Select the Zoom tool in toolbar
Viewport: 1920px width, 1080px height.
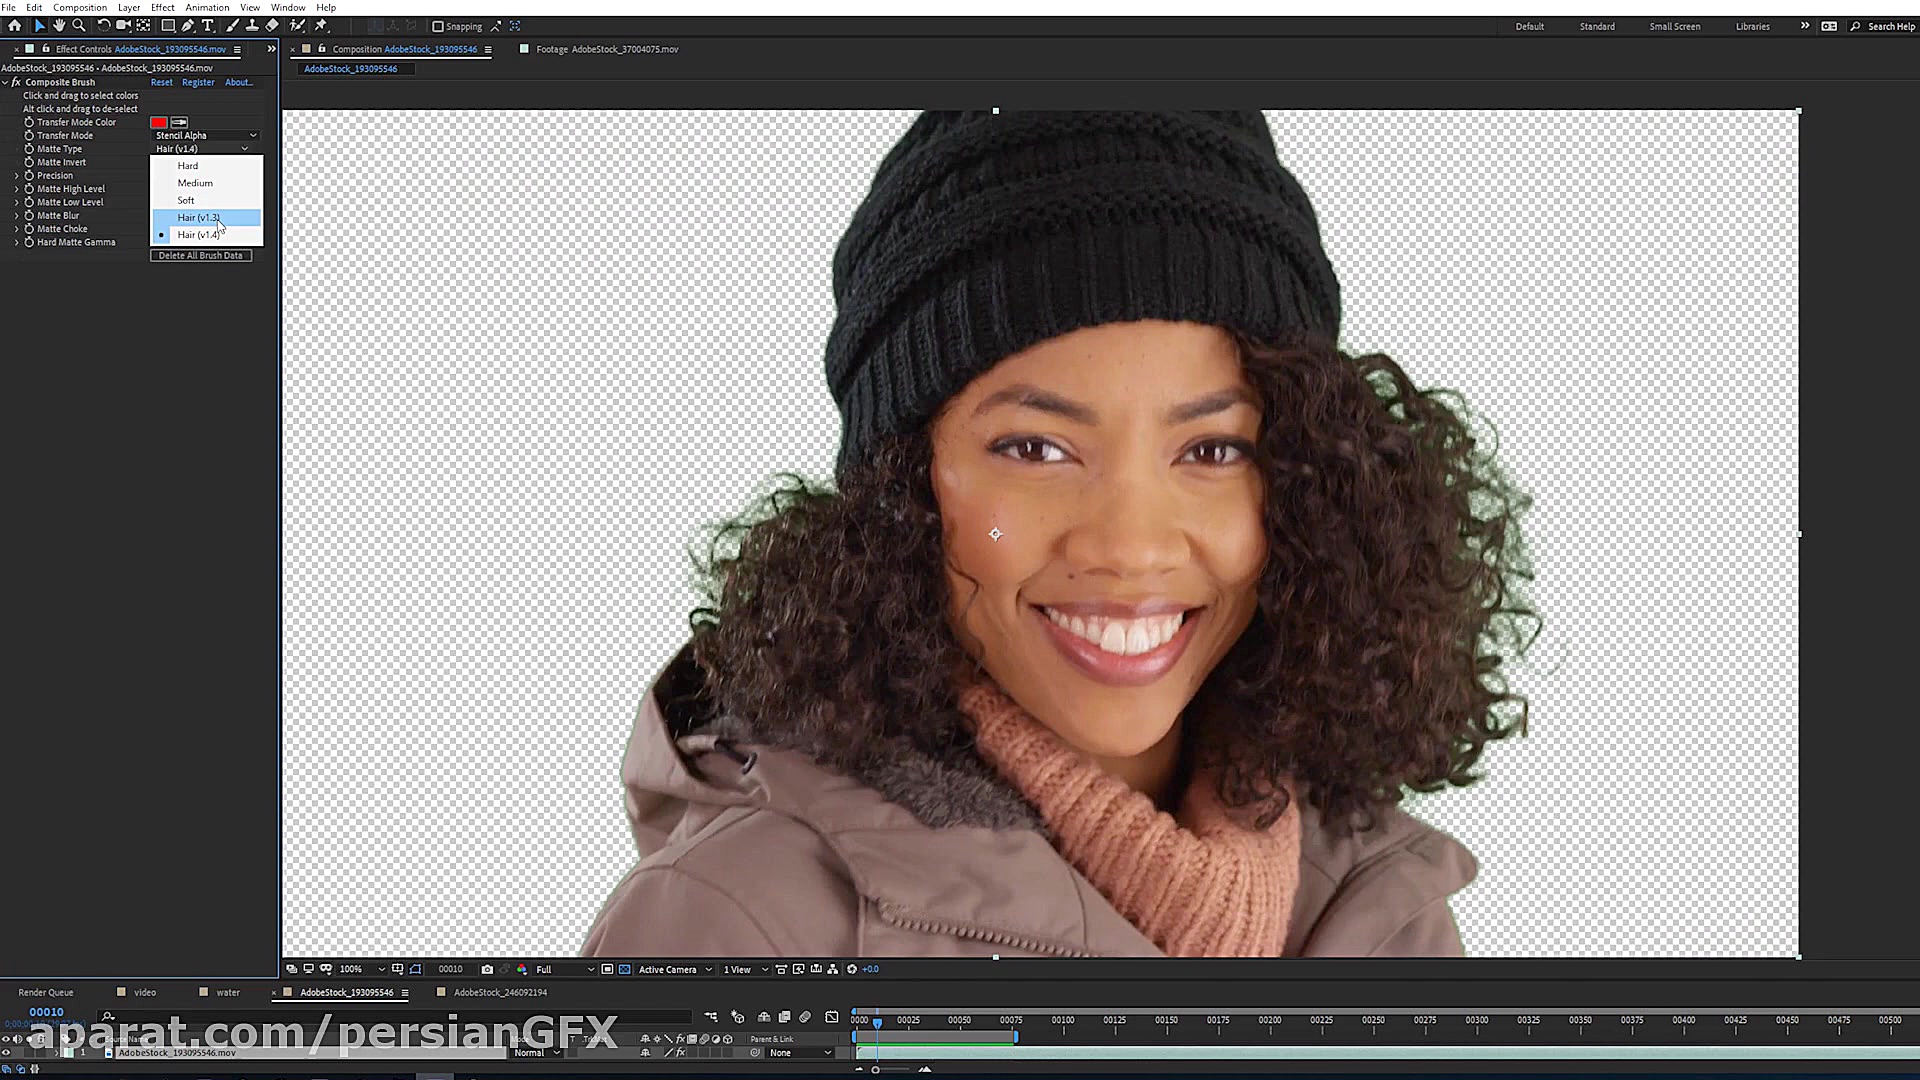coord(79,26)
